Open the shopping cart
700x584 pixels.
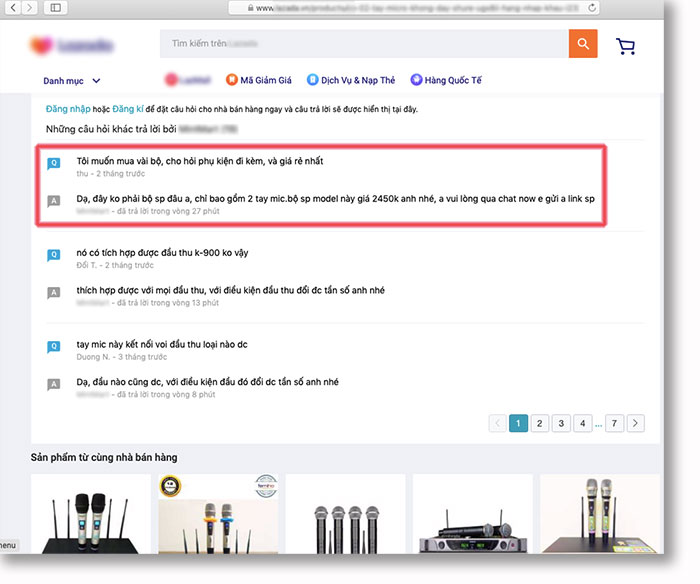pos(626,46)
